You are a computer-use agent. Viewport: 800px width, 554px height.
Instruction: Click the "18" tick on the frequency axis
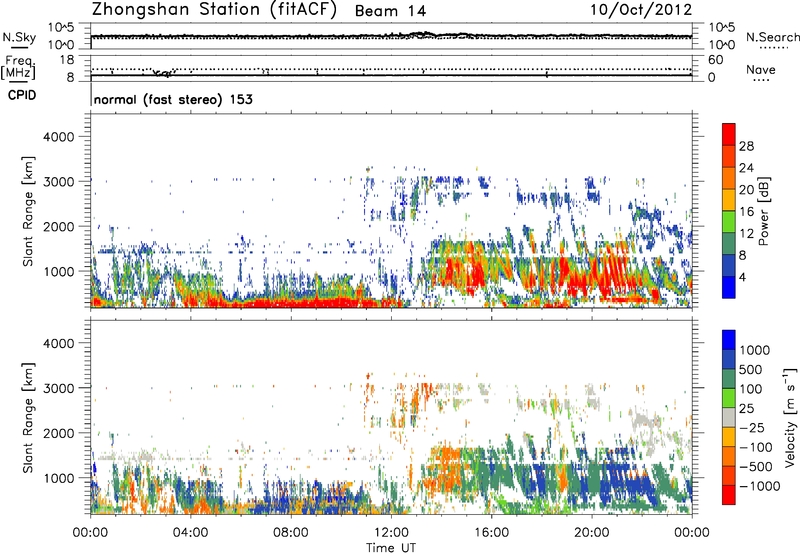pos(67,60)
